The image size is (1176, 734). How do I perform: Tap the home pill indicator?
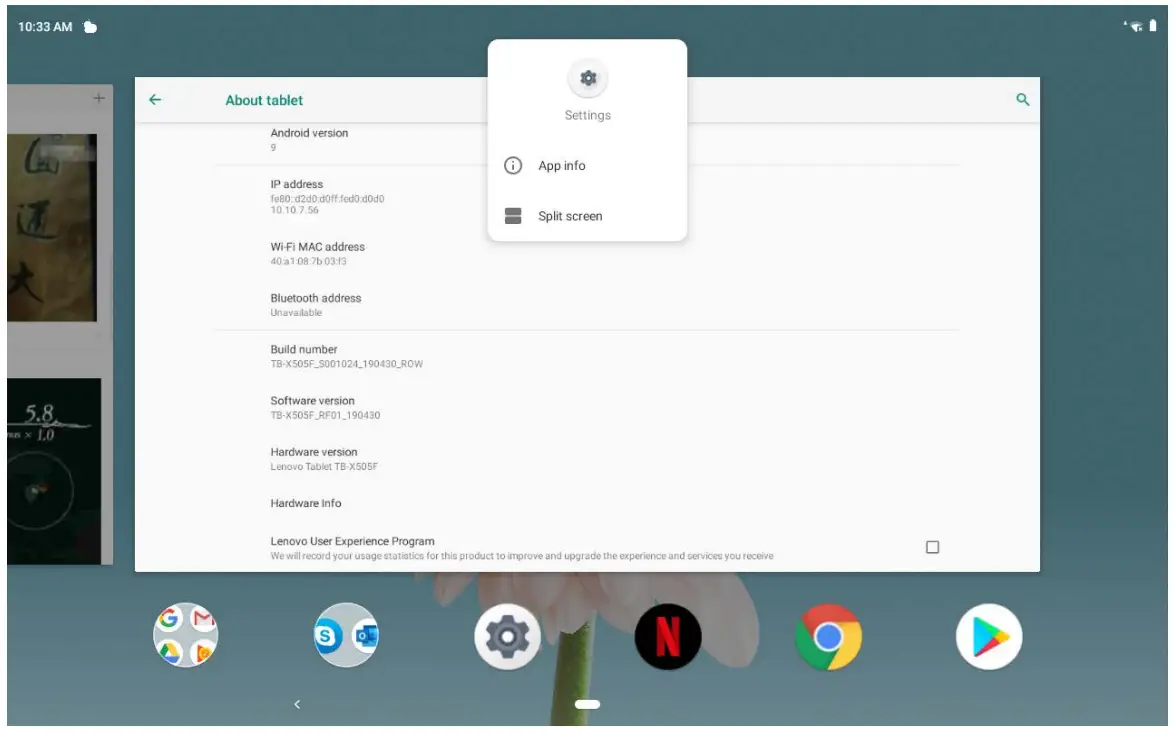coord(588,704)
